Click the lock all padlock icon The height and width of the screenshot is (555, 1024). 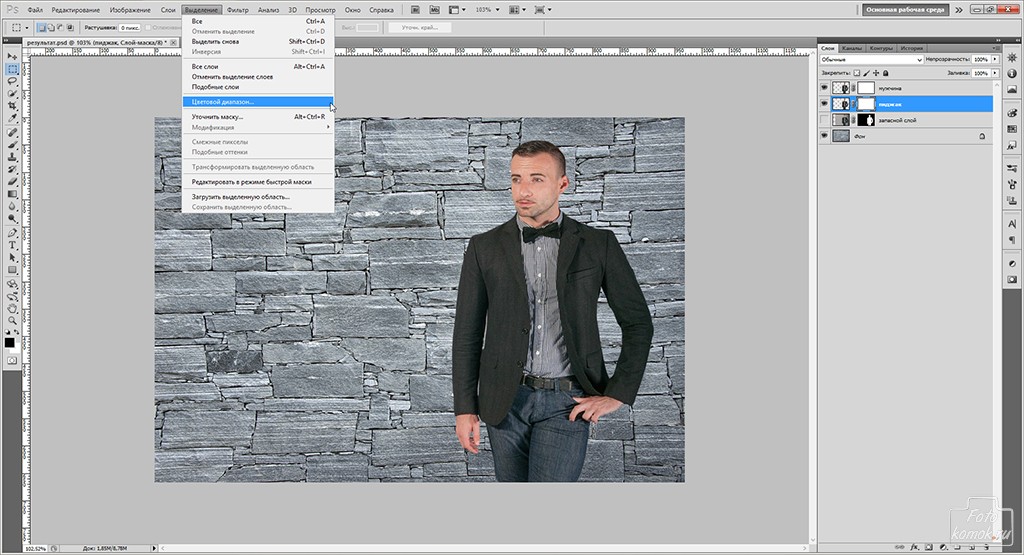pos(886,73)
